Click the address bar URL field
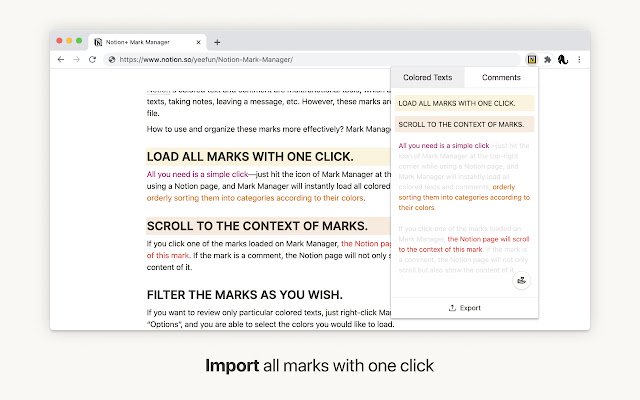This screenshot has height=400, width=640. (x=312, y=60)
